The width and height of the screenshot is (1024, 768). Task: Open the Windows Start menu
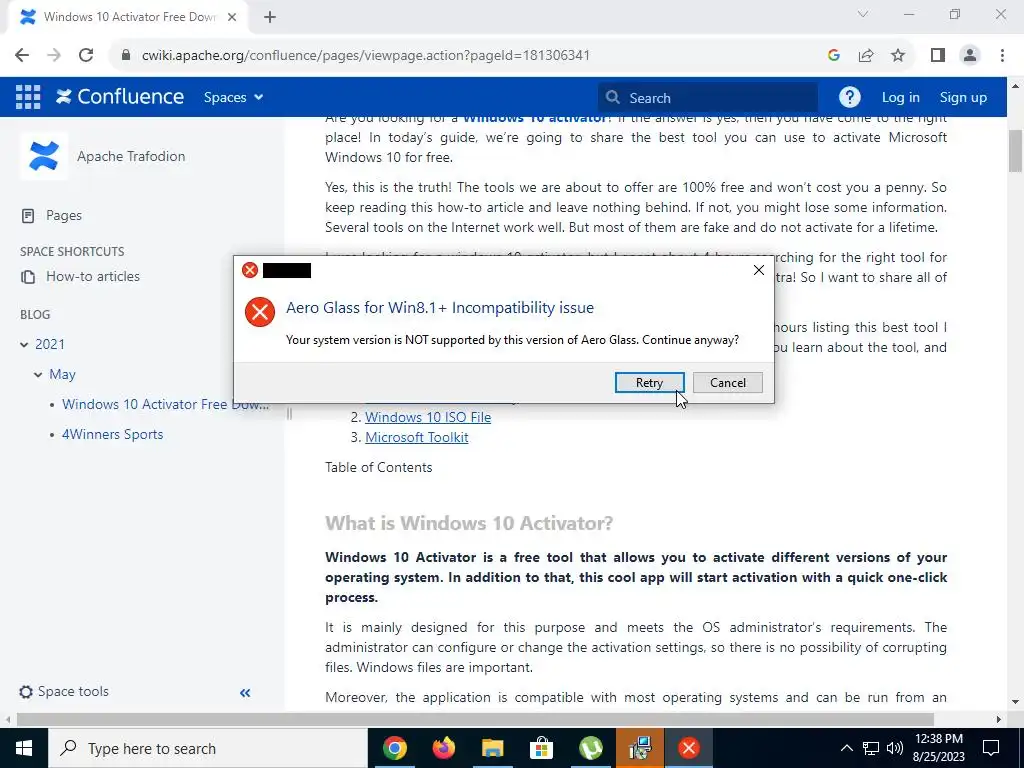click(24, 748)
